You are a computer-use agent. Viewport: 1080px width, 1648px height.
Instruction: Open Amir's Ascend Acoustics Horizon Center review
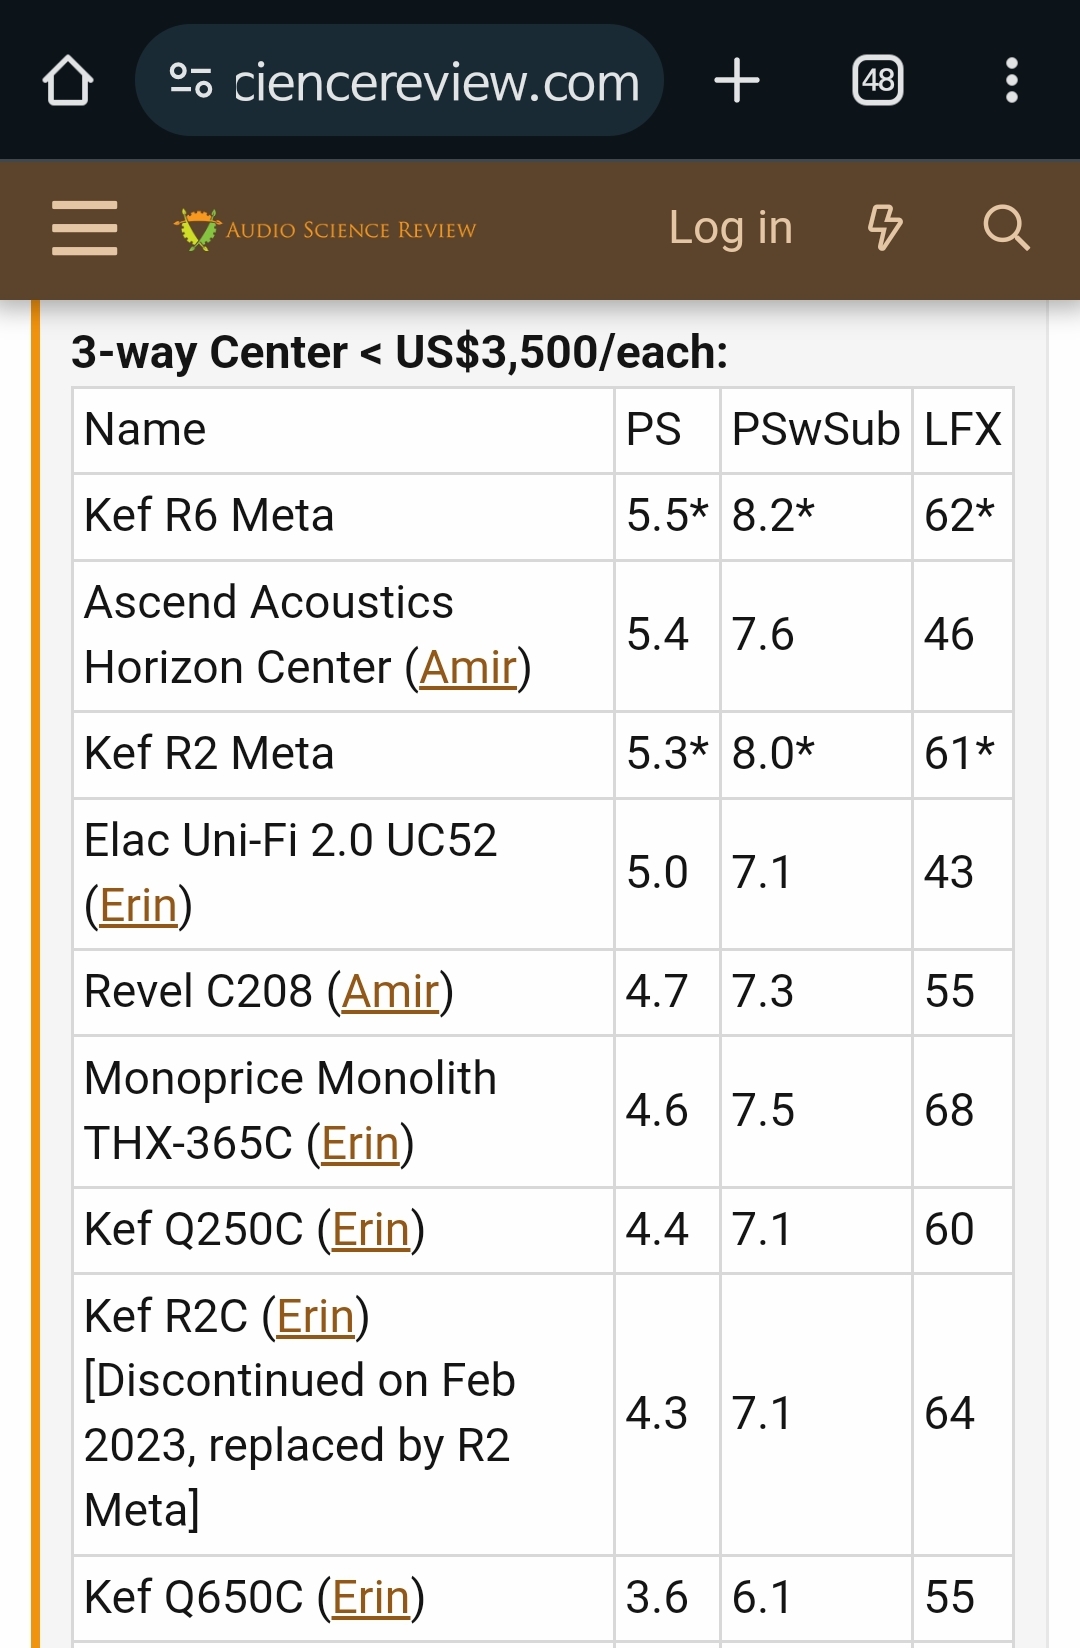[x=468, y=668]
